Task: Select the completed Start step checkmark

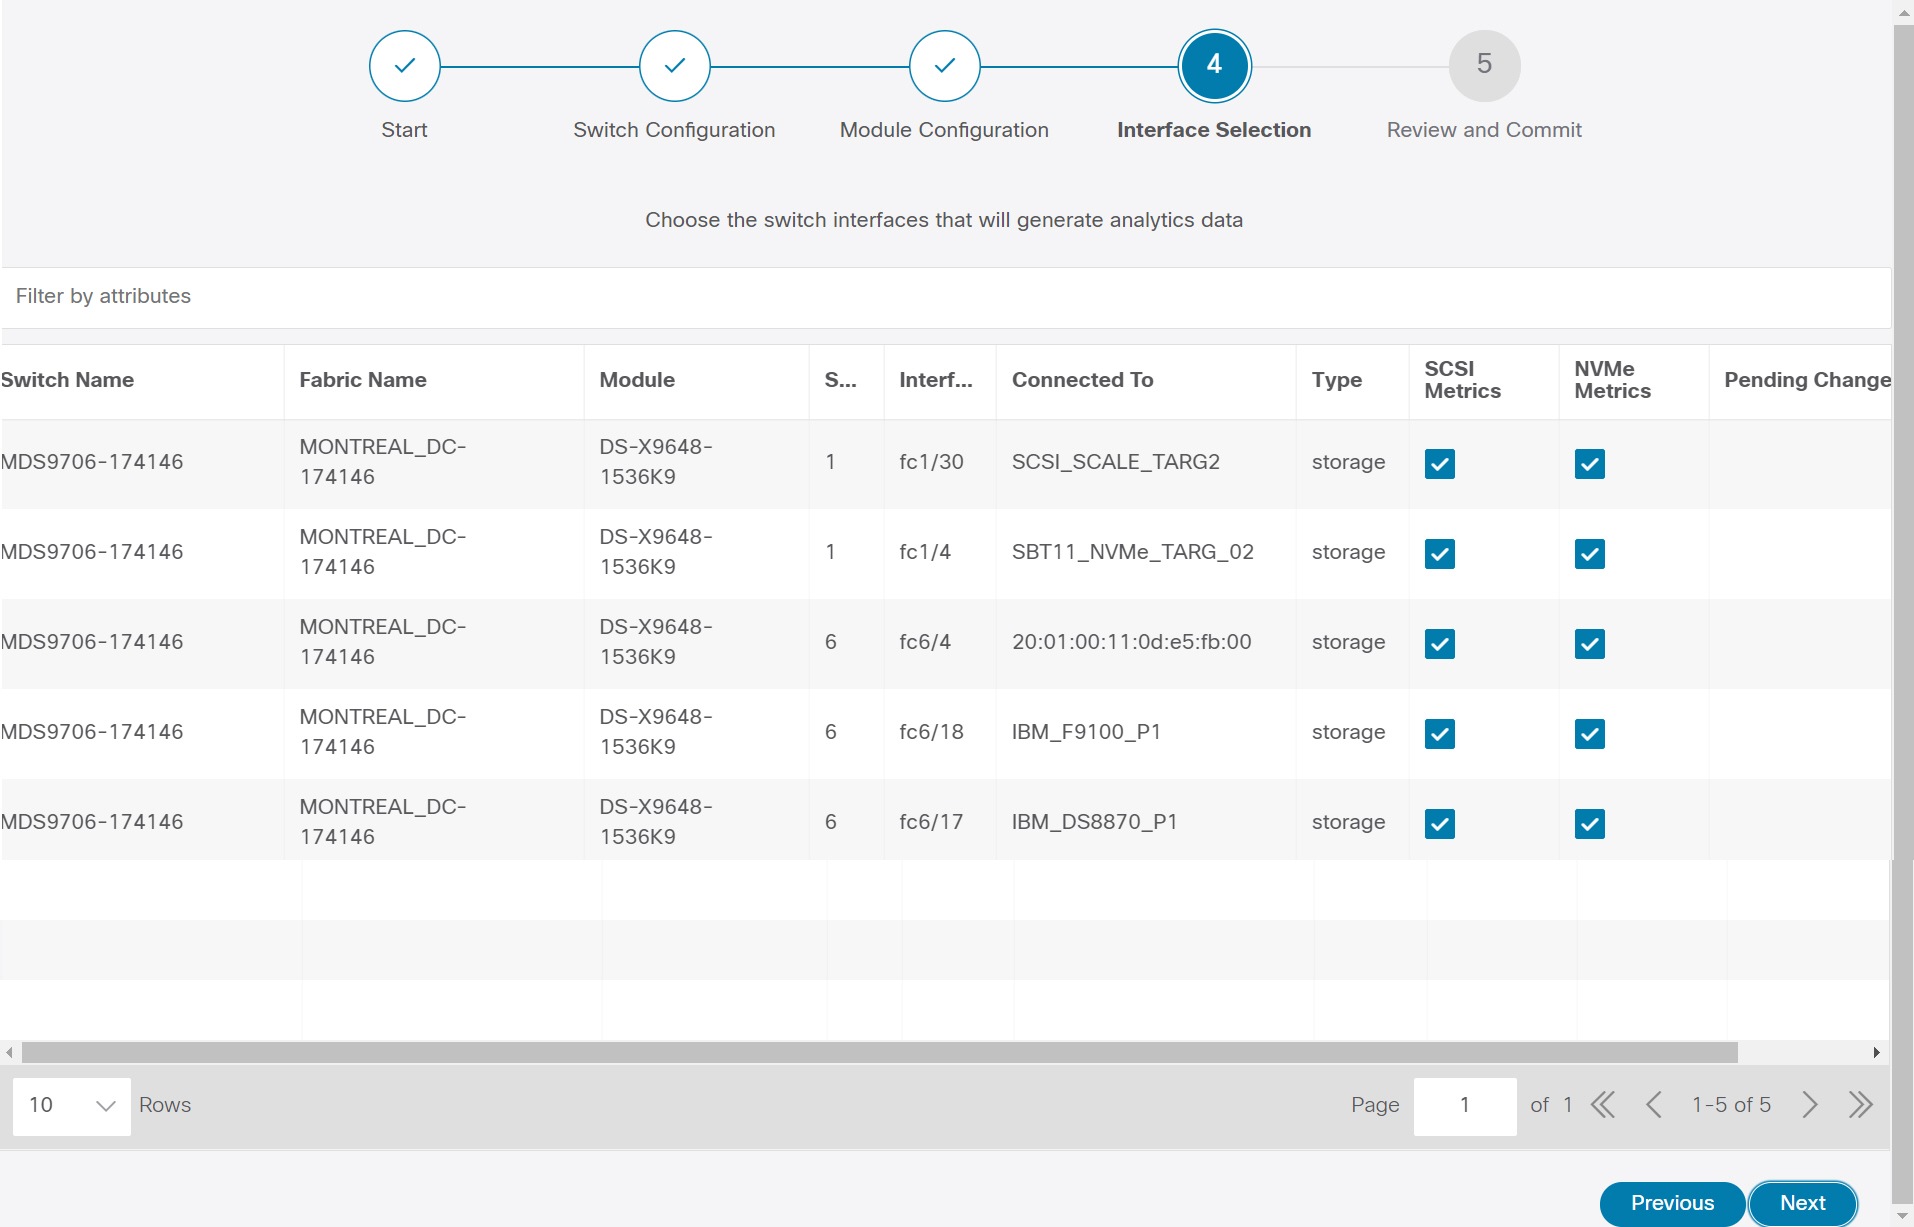Action: point(404,65)
